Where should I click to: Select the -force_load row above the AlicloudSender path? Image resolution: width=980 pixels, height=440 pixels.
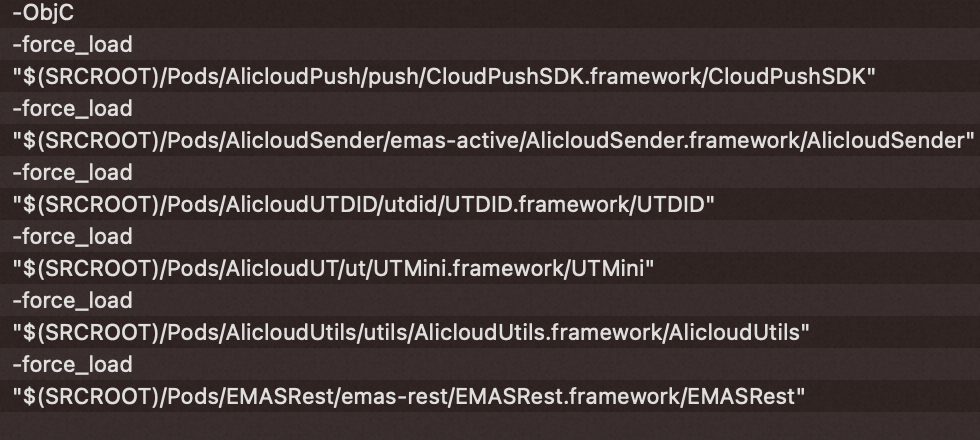tap(72, 108)
